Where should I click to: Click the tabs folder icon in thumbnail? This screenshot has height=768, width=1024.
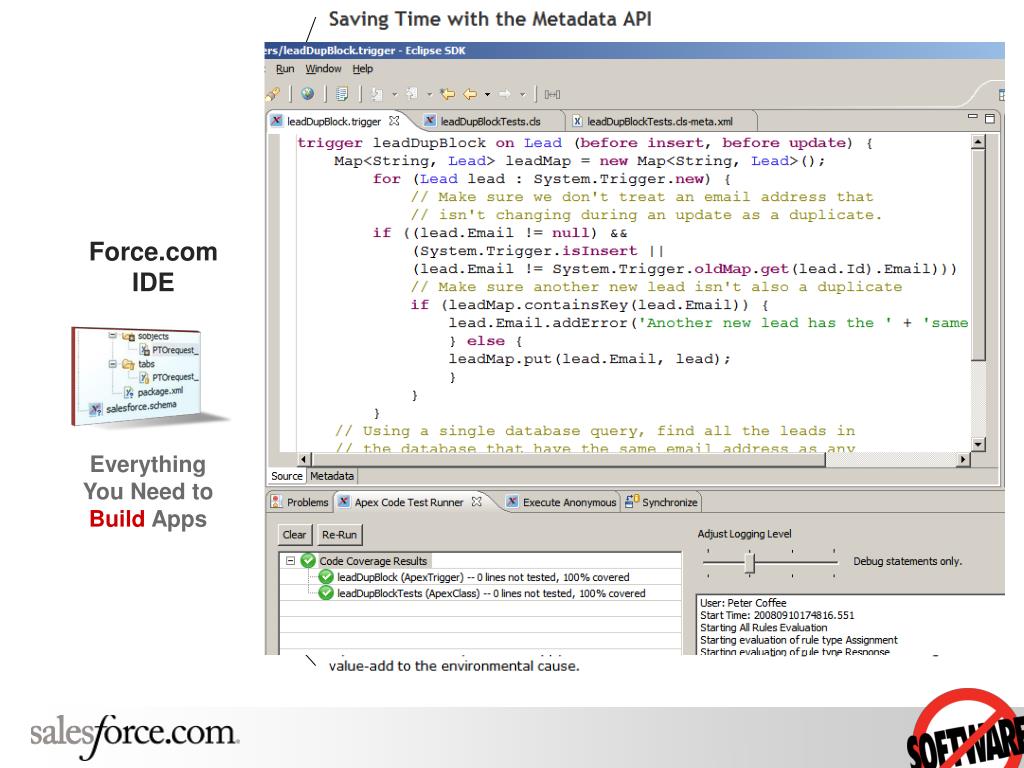pyautogui.click(x=128, y=364)
